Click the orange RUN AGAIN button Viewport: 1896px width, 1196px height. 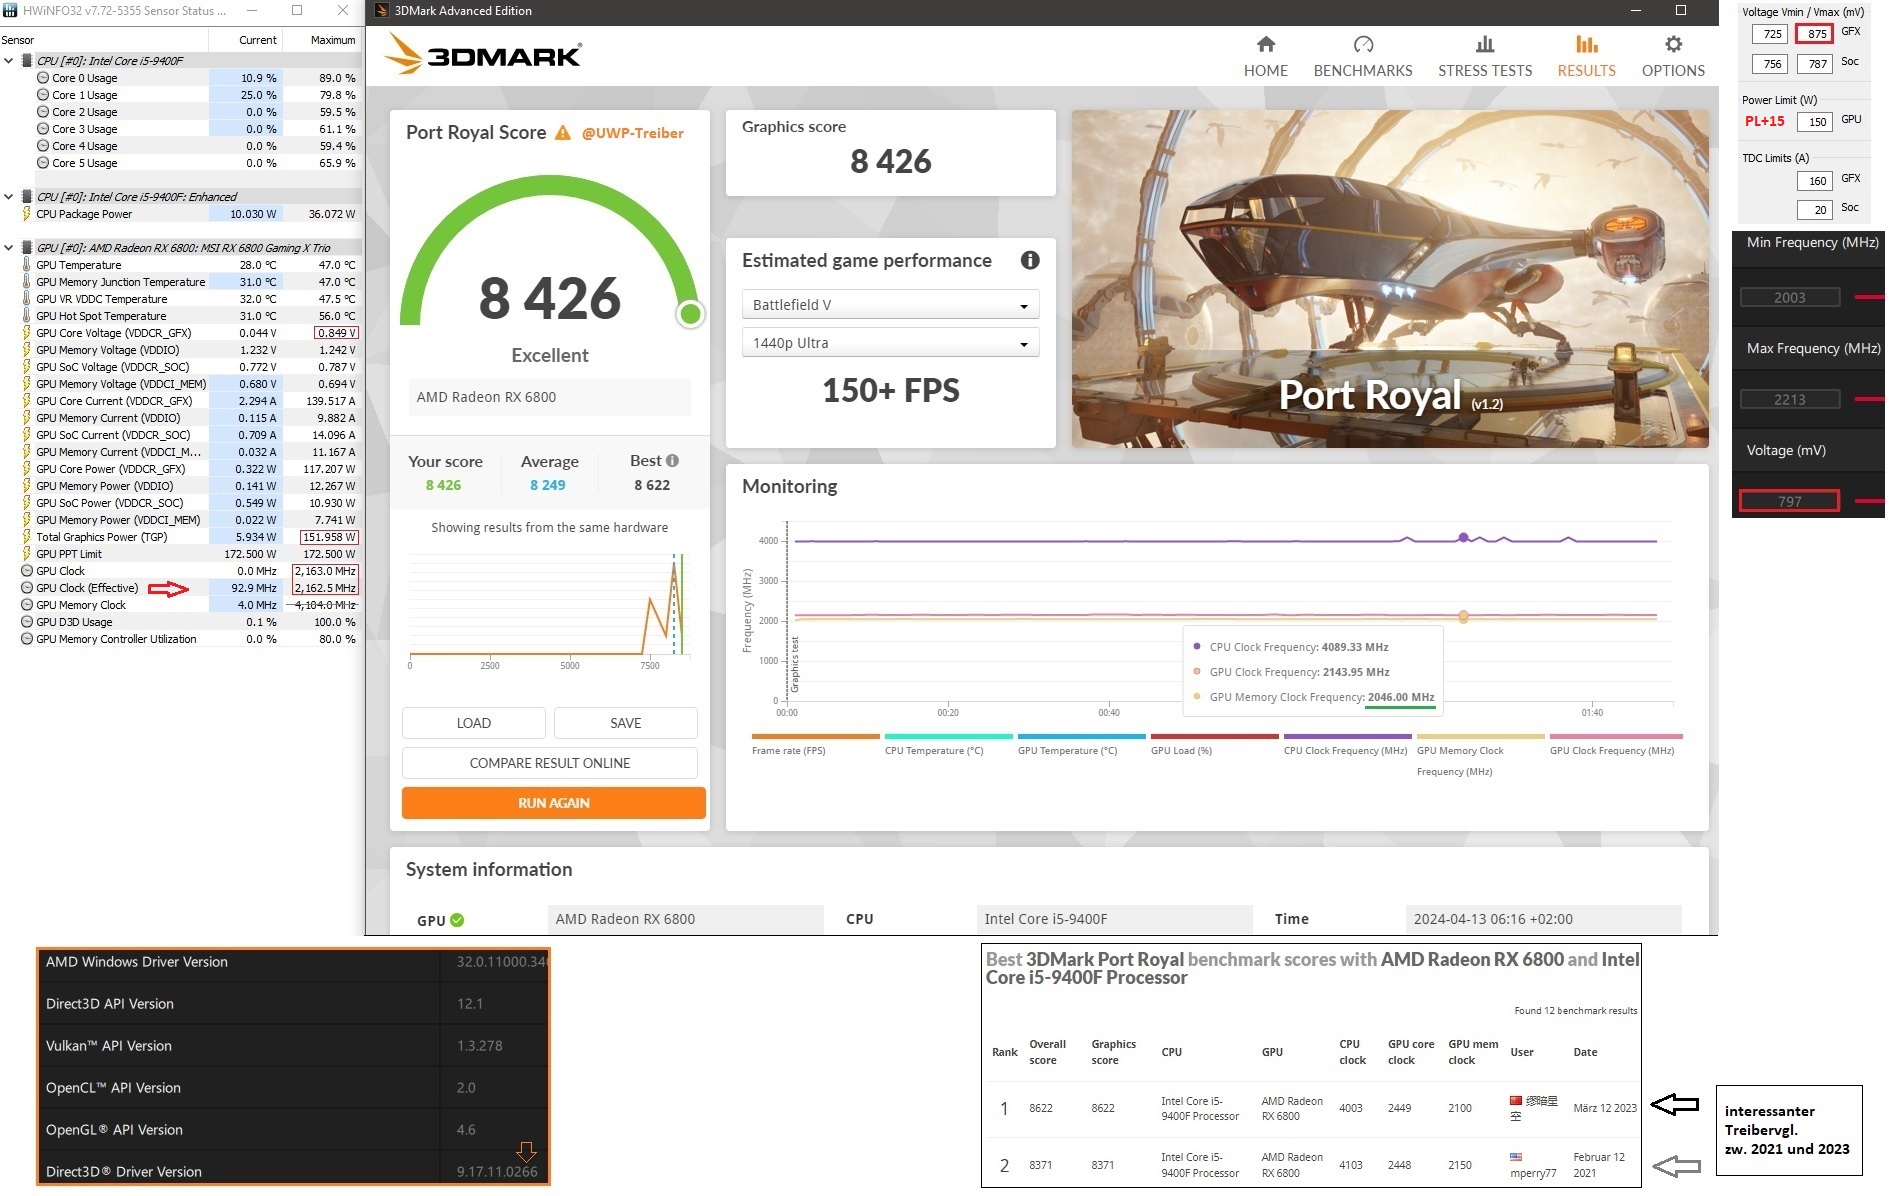(554, 803)
